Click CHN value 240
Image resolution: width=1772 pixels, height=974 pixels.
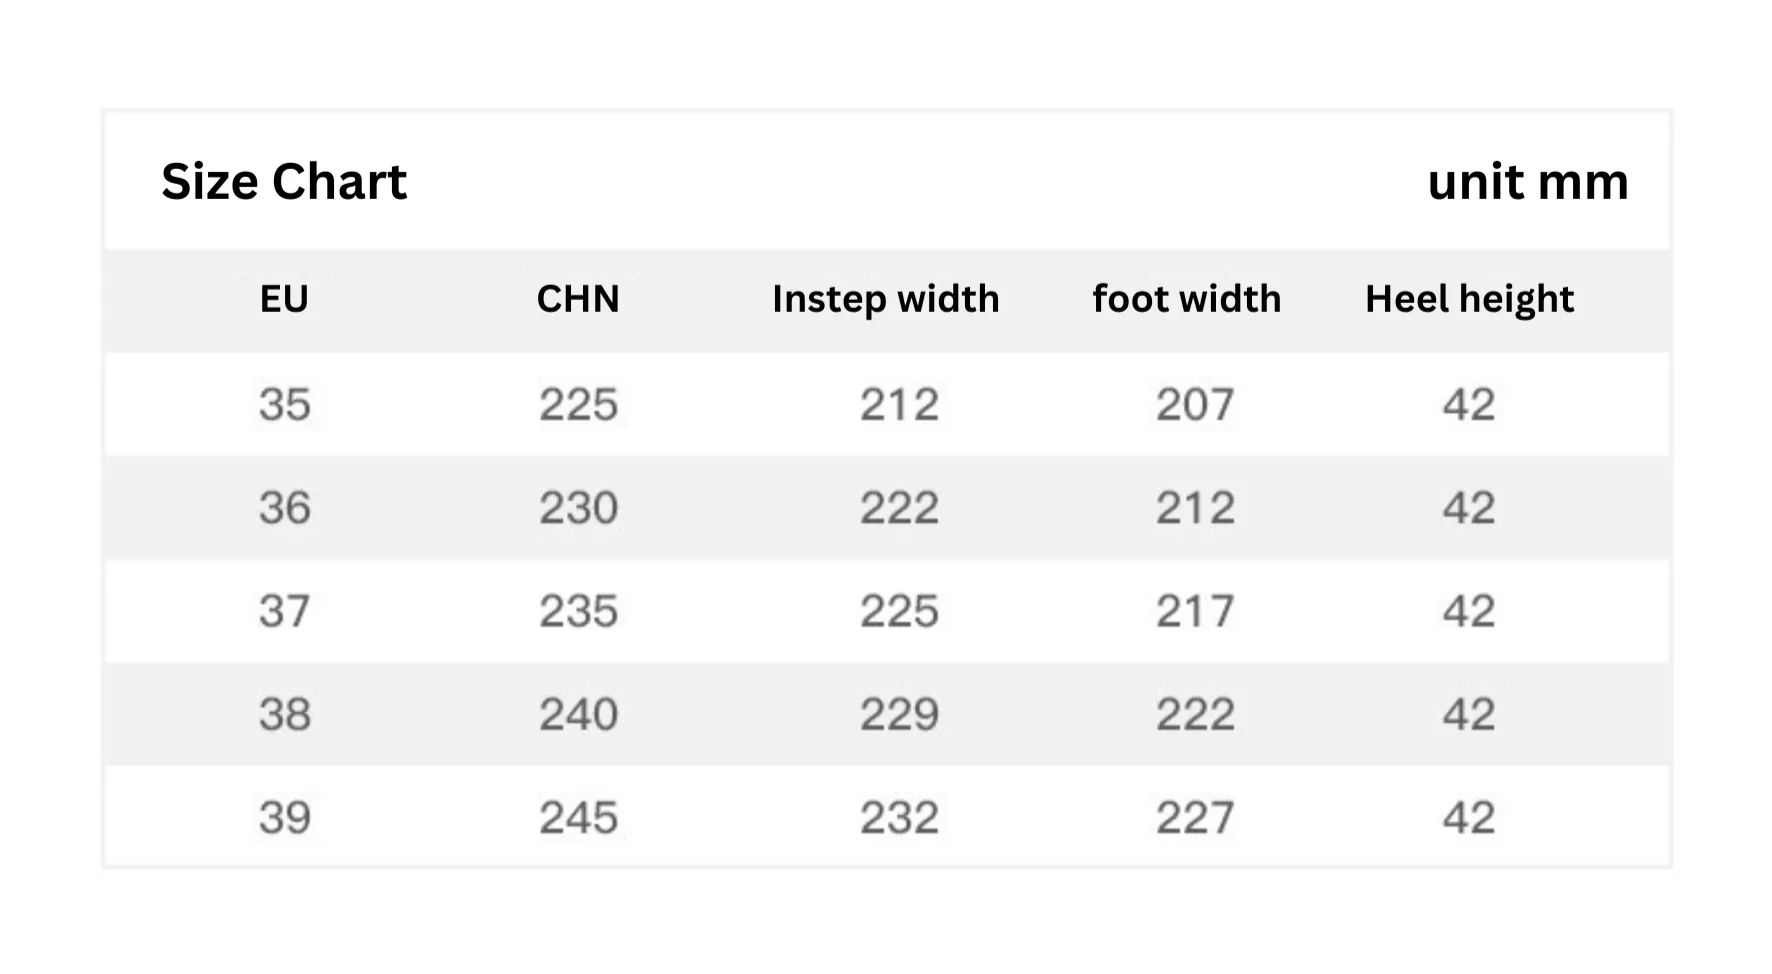[x=579, y=714]
